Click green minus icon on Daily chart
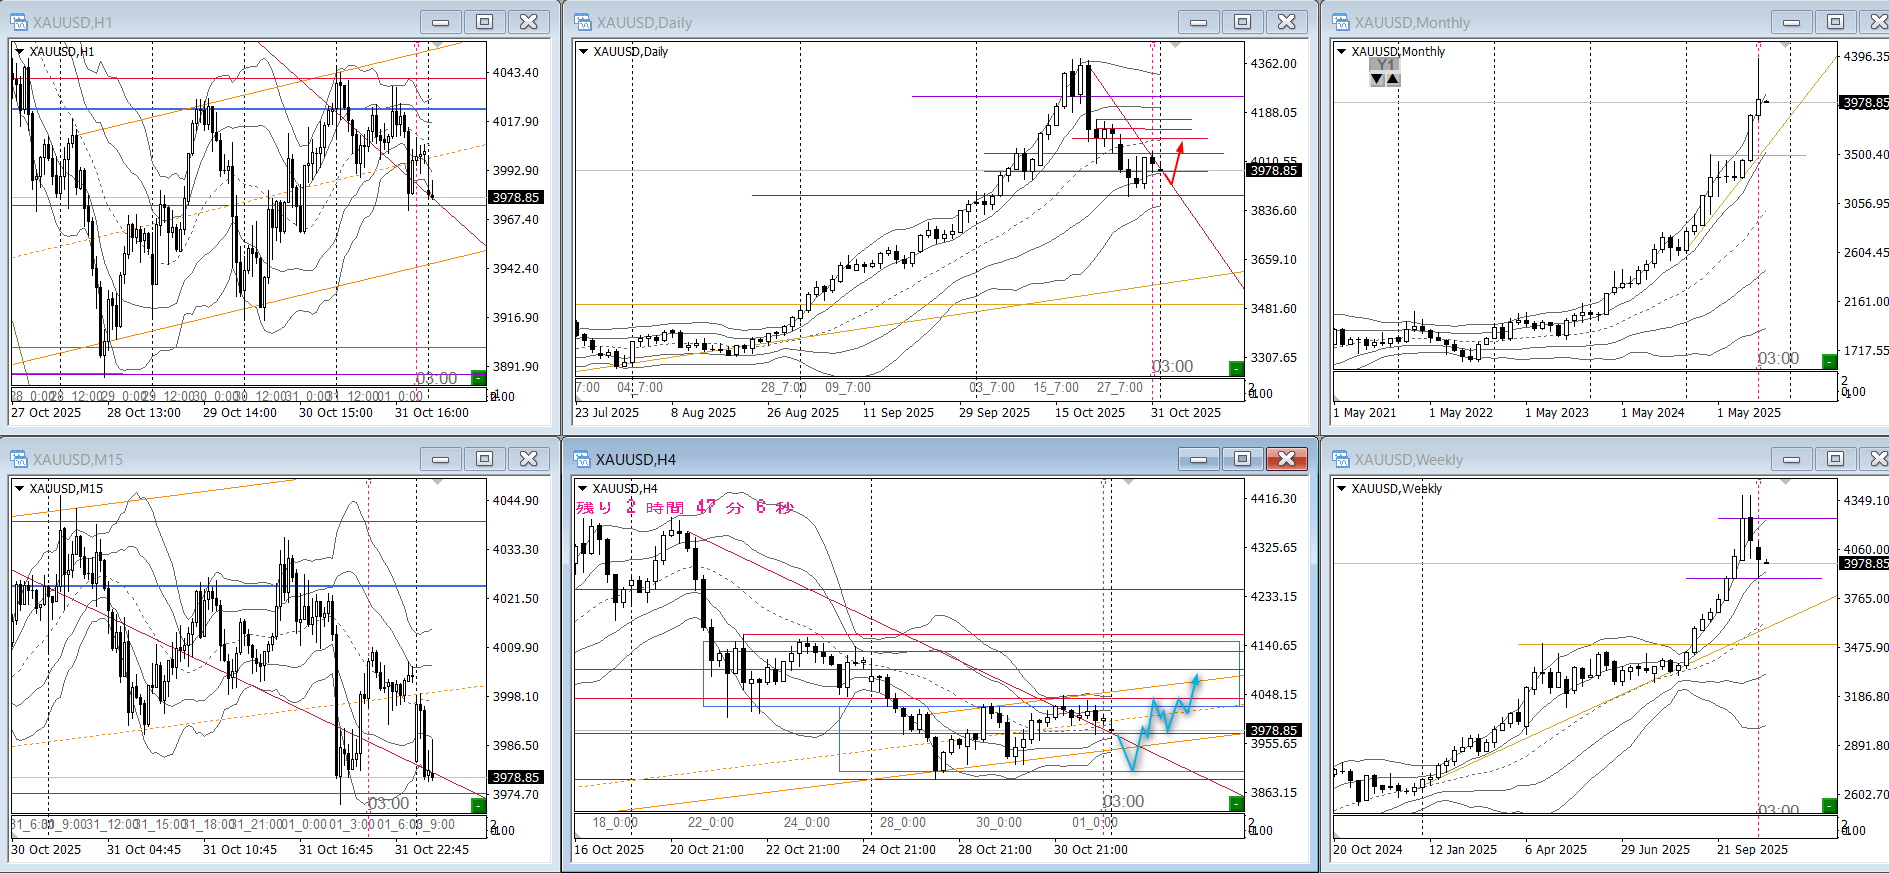 [1236, 369]
